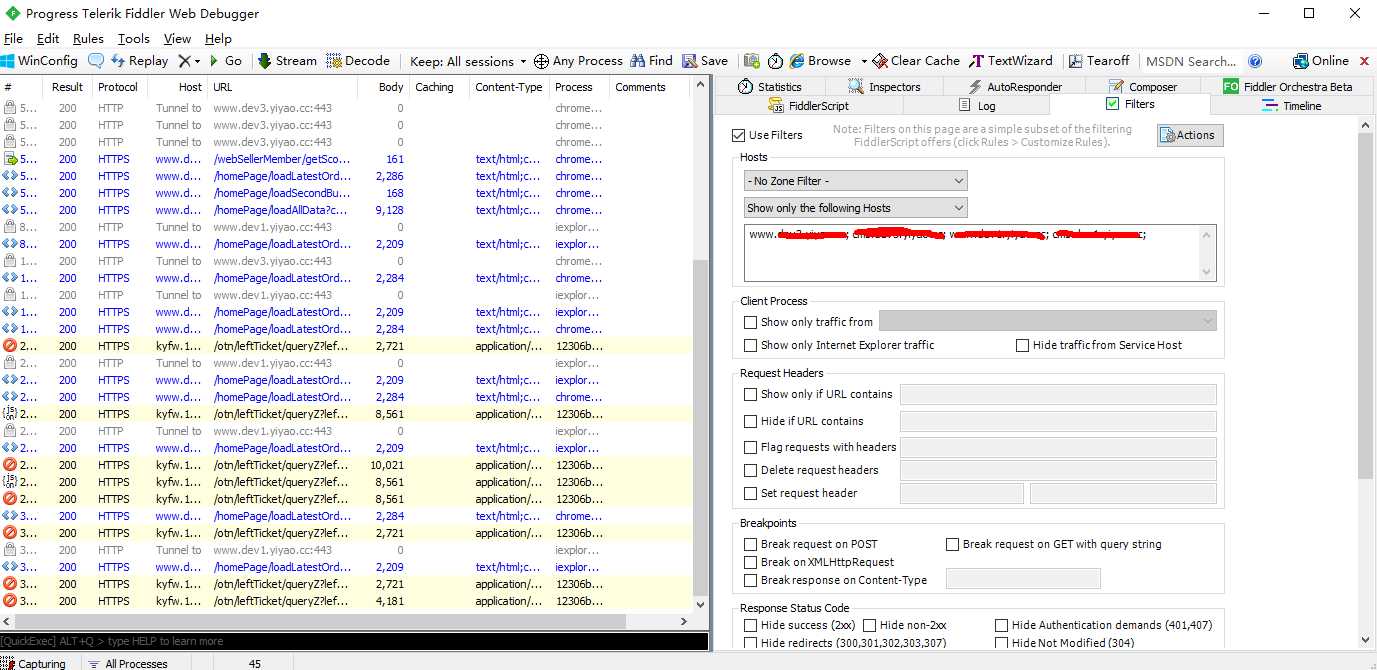
Task: Open the File menu
Action: [x=13, y=39]
